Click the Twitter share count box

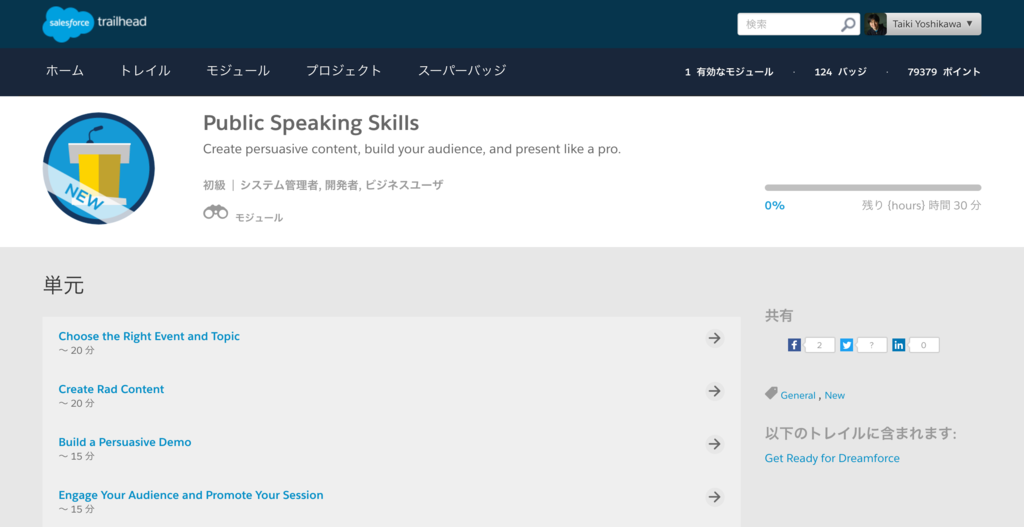[x=872, y=345]
